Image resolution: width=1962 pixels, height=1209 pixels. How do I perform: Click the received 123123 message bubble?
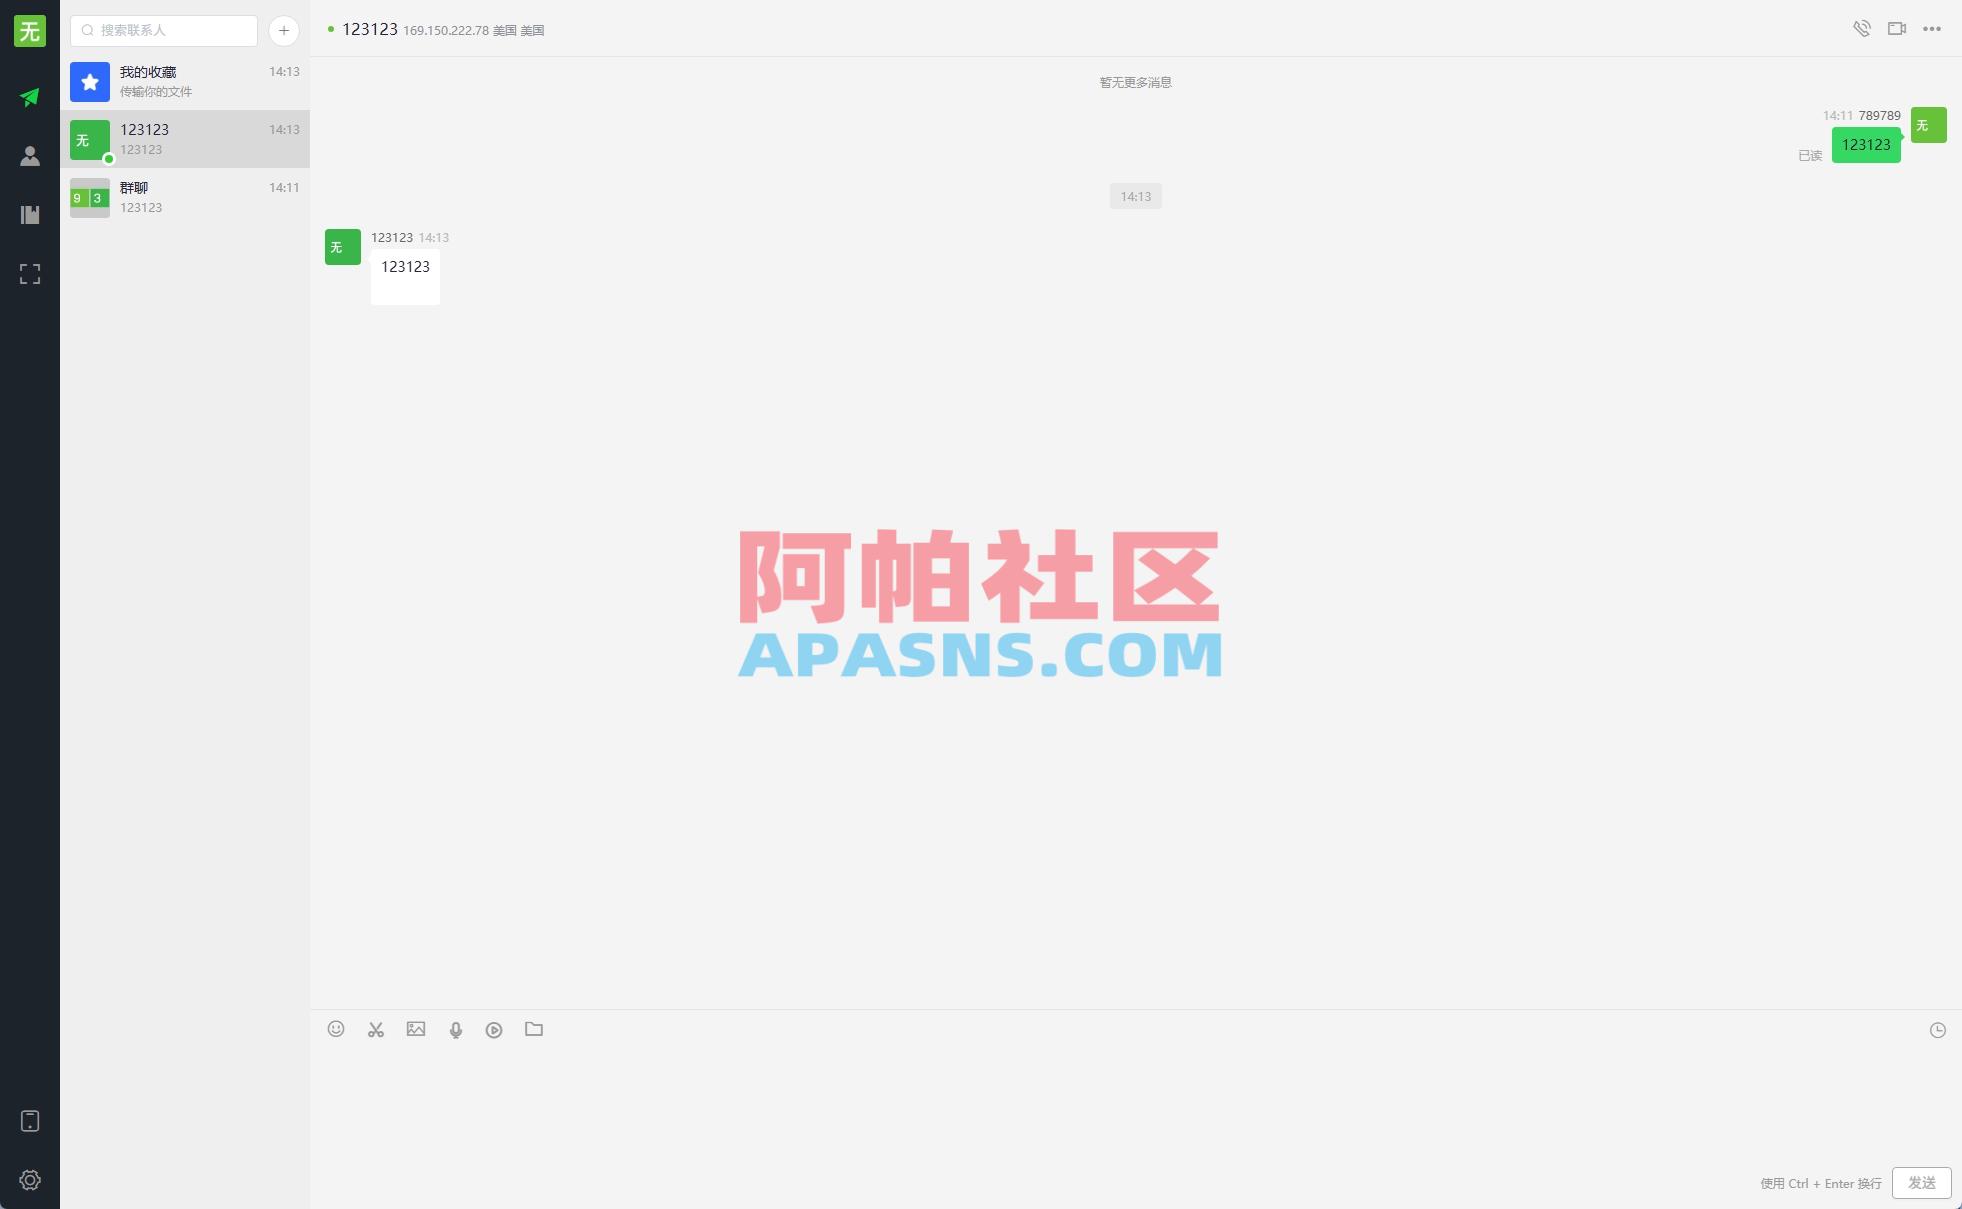click(405, 277)
